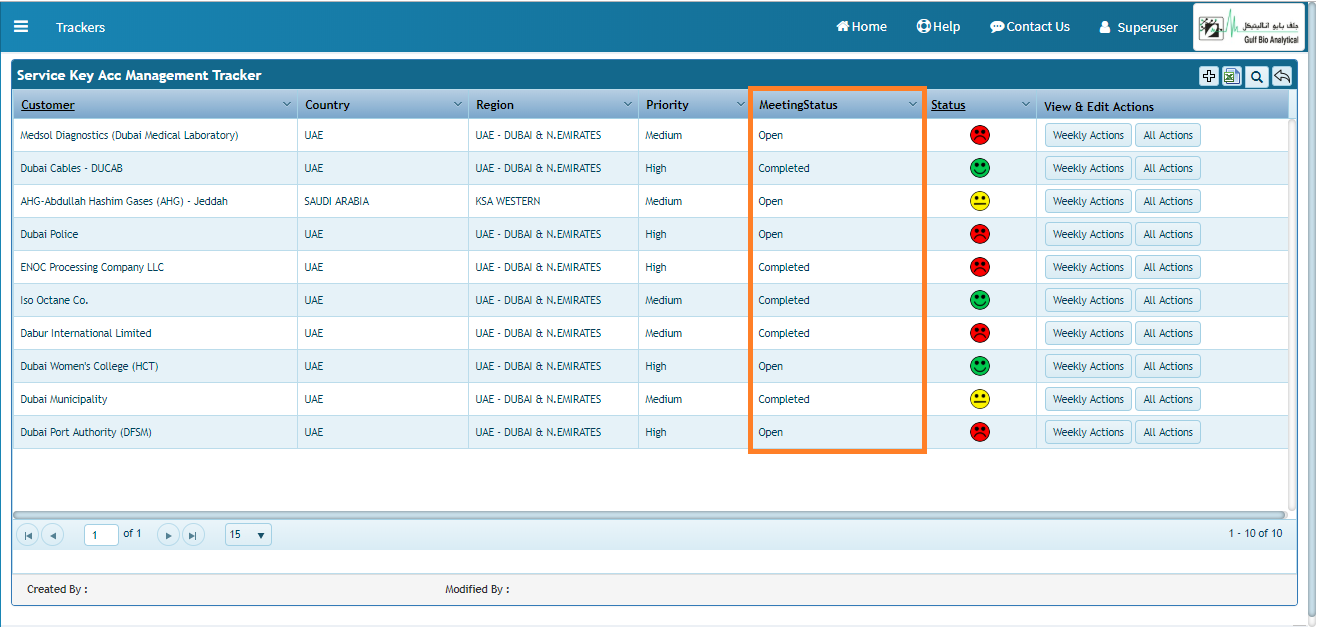Viewport: 1317px width, 627px height.
Task: Click the yellow status face for AHG-Abdullah Hashim Gases
Action: click(980, 201)
